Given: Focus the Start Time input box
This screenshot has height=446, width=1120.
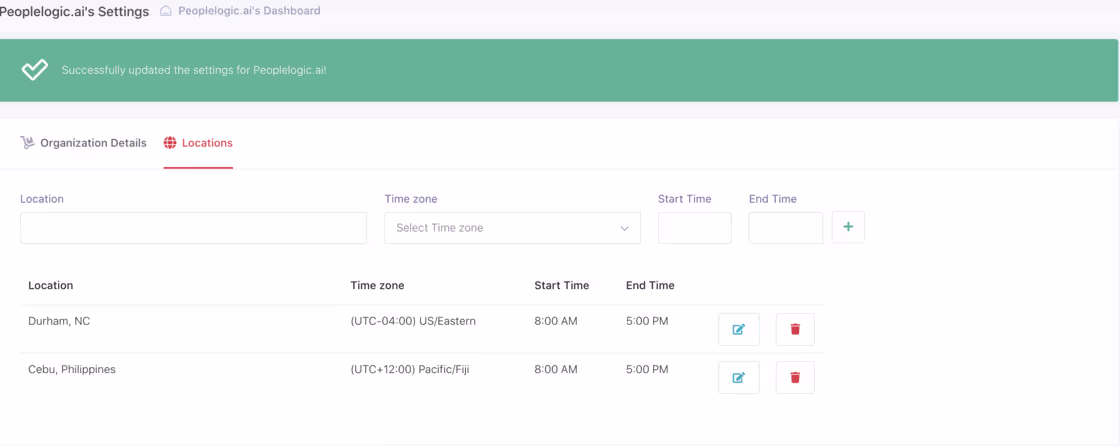Looking at the screenshot, I should (694, 228).
